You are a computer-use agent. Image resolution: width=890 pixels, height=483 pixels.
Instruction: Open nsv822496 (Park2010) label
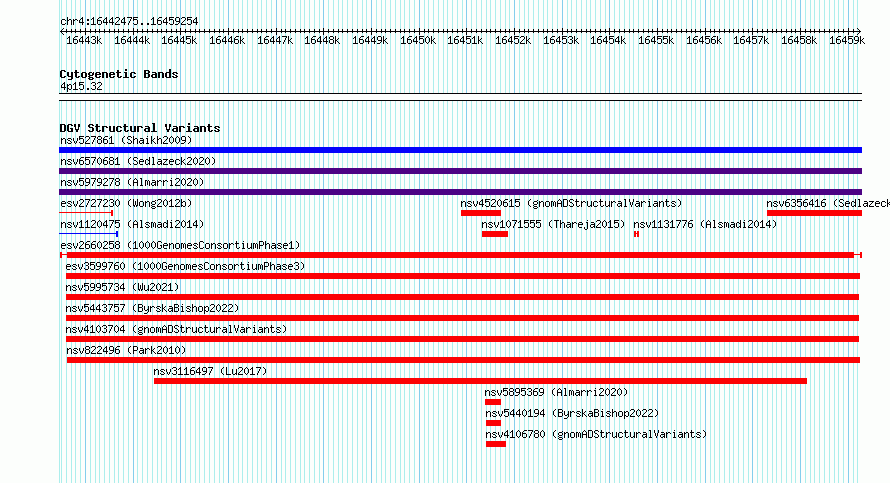tap(126, 350)
